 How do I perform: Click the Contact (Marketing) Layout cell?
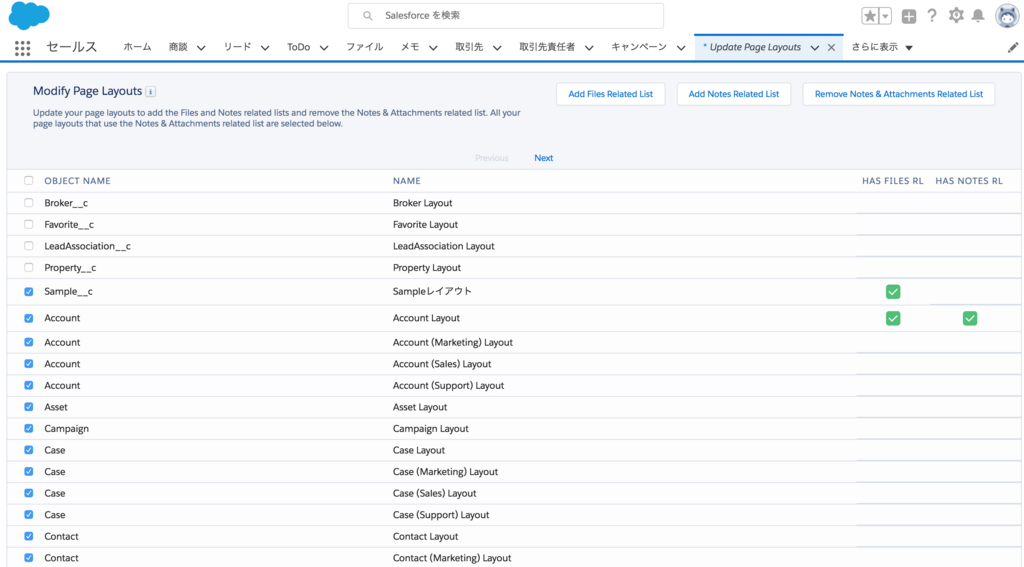pos(452,558)
